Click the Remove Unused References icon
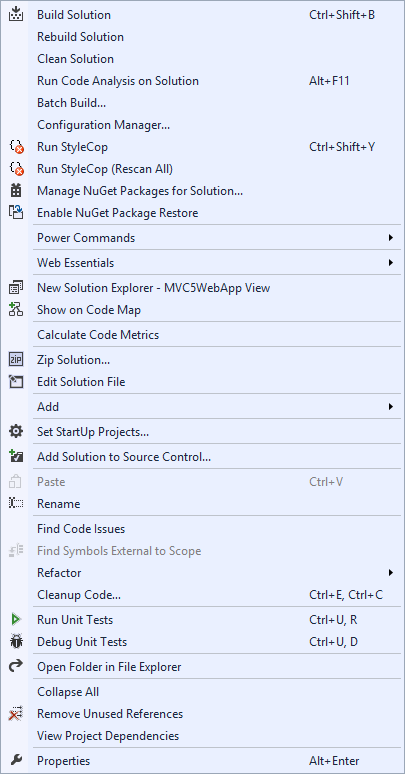This screenshot has width=405, height=774. [x=16, y=714]
